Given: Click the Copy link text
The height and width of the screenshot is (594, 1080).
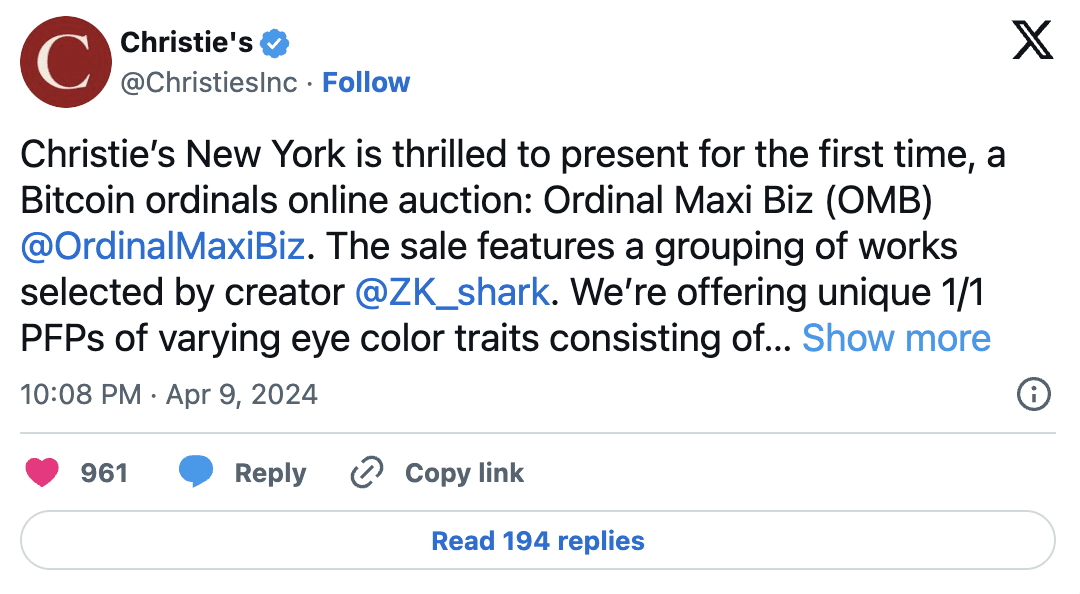Looking at the screenshot, I should click(464, 473).
